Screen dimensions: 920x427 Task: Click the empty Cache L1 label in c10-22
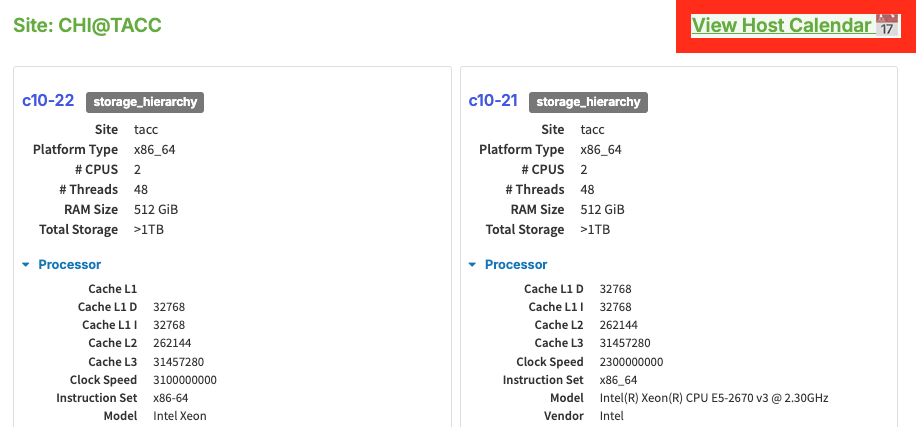click(x=113, y=289)
